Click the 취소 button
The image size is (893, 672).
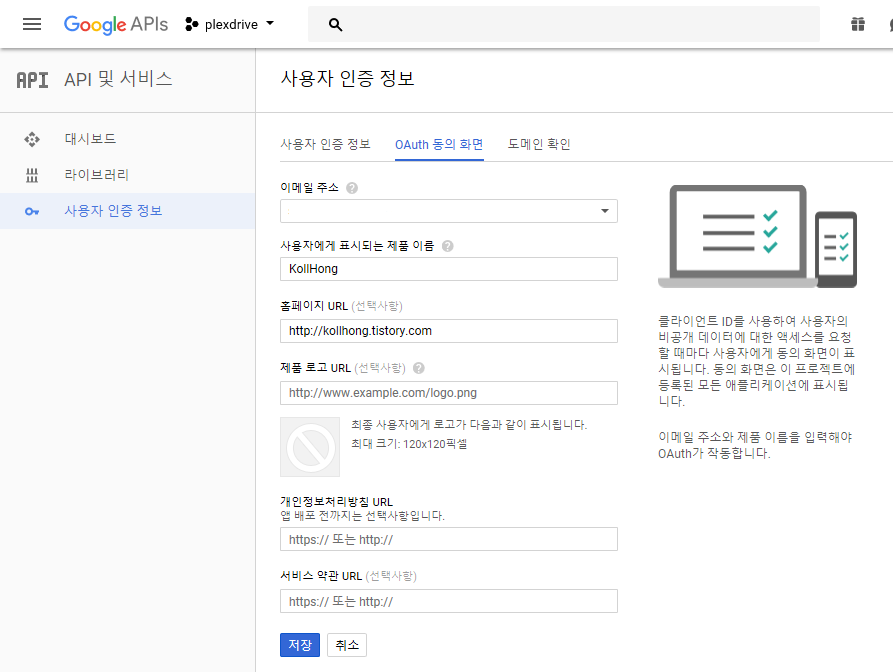[x=347, y=645]
